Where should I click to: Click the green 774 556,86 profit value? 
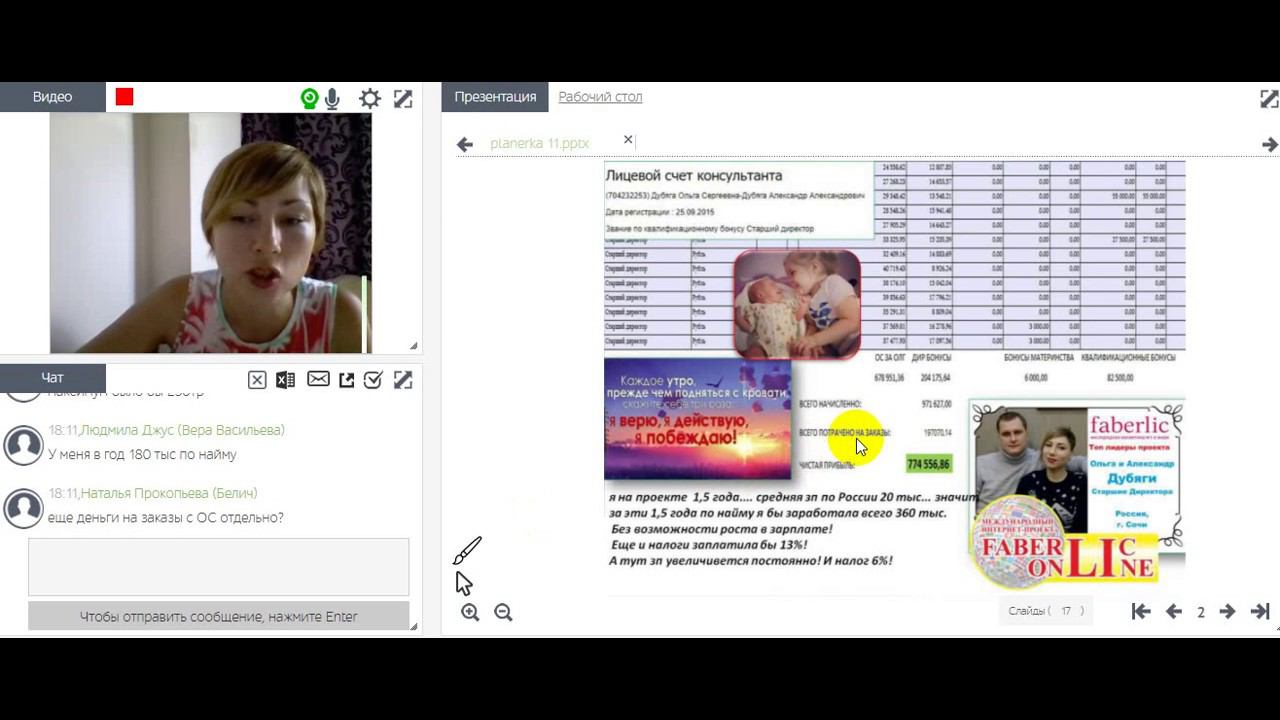click(x=929, y=464)
